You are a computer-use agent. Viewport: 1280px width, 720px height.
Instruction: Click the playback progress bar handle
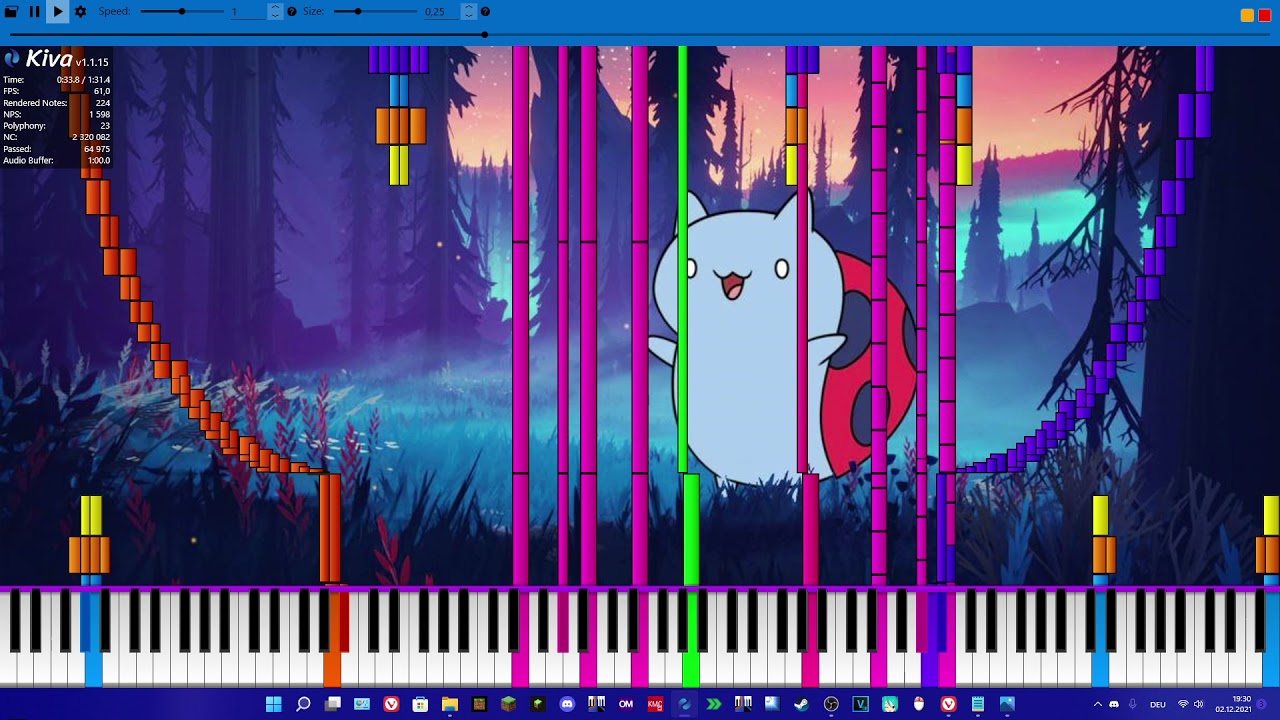(485, 35)
